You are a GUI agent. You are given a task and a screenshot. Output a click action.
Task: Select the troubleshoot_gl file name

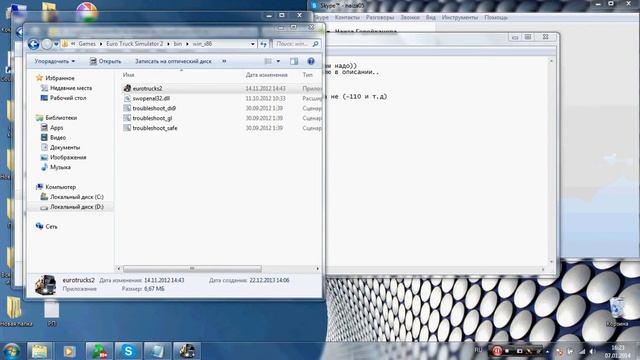click(x=152, y=118)
